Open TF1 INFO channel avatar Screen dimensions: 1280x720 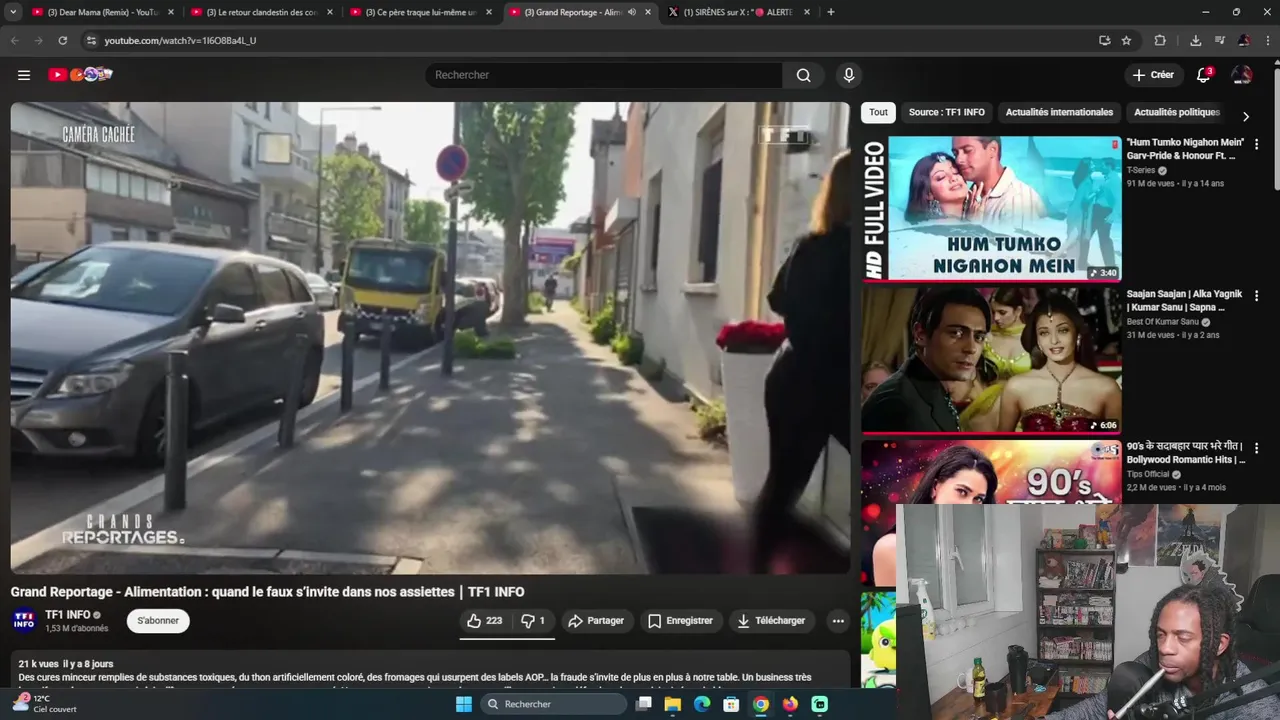click(24, 621)
